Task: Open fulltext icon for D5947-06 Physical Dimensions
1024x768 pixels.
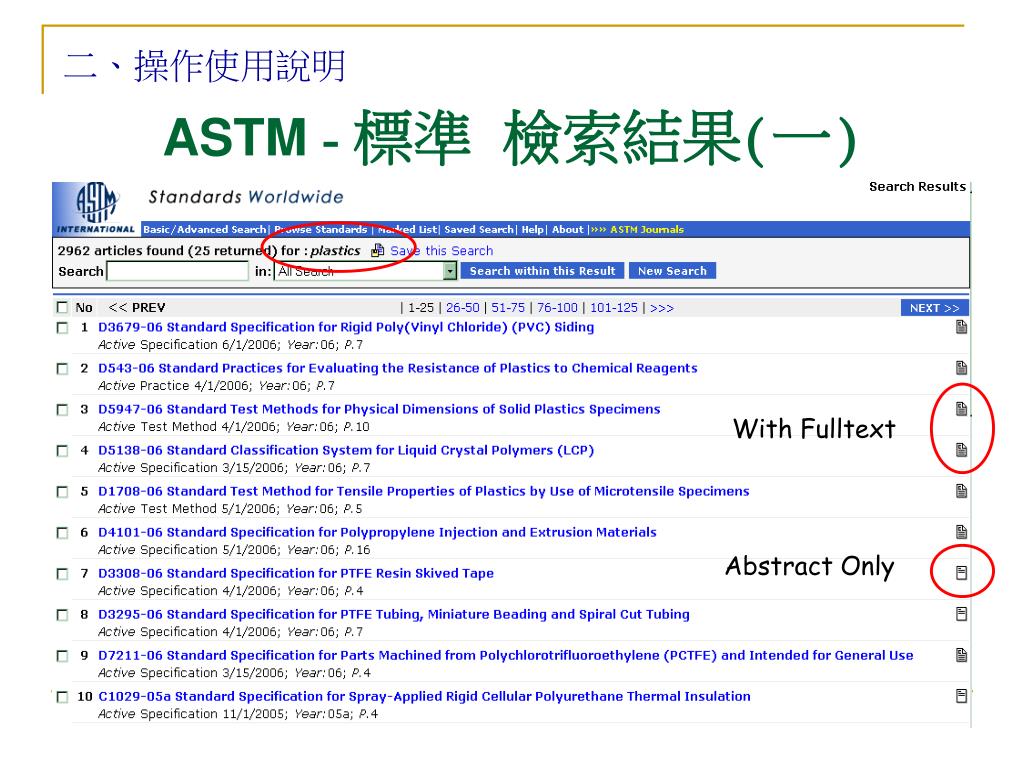Action: click(x=961, y=409)
